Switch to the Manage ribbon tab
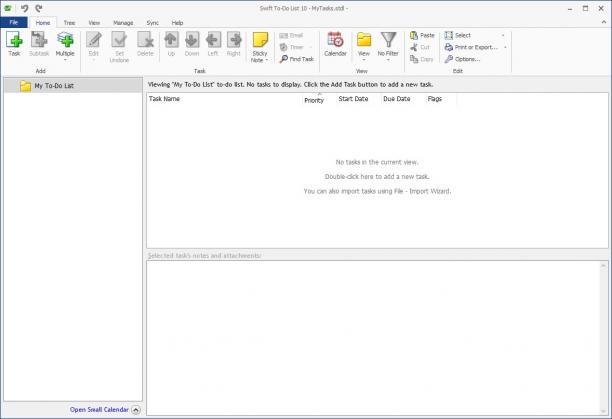Screen dimensions: 612x419 tap(123, 23)
